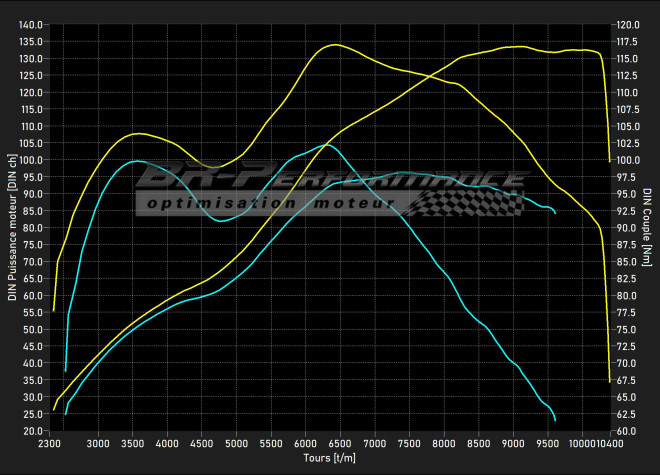This screenshot has height=475, width=660.
Task: Click the 3000 label on the x-axis
Action: [98, 443]
